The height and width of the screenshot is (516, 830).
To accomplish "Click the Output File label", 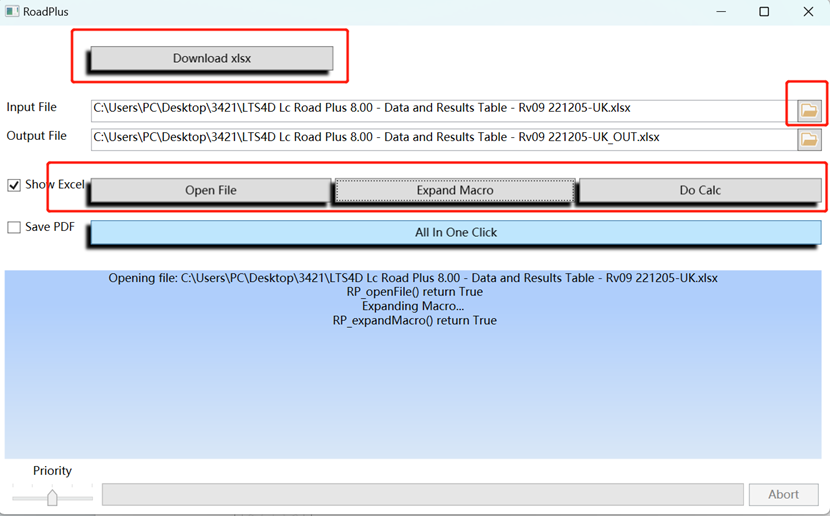I will [x=36, y=136].
